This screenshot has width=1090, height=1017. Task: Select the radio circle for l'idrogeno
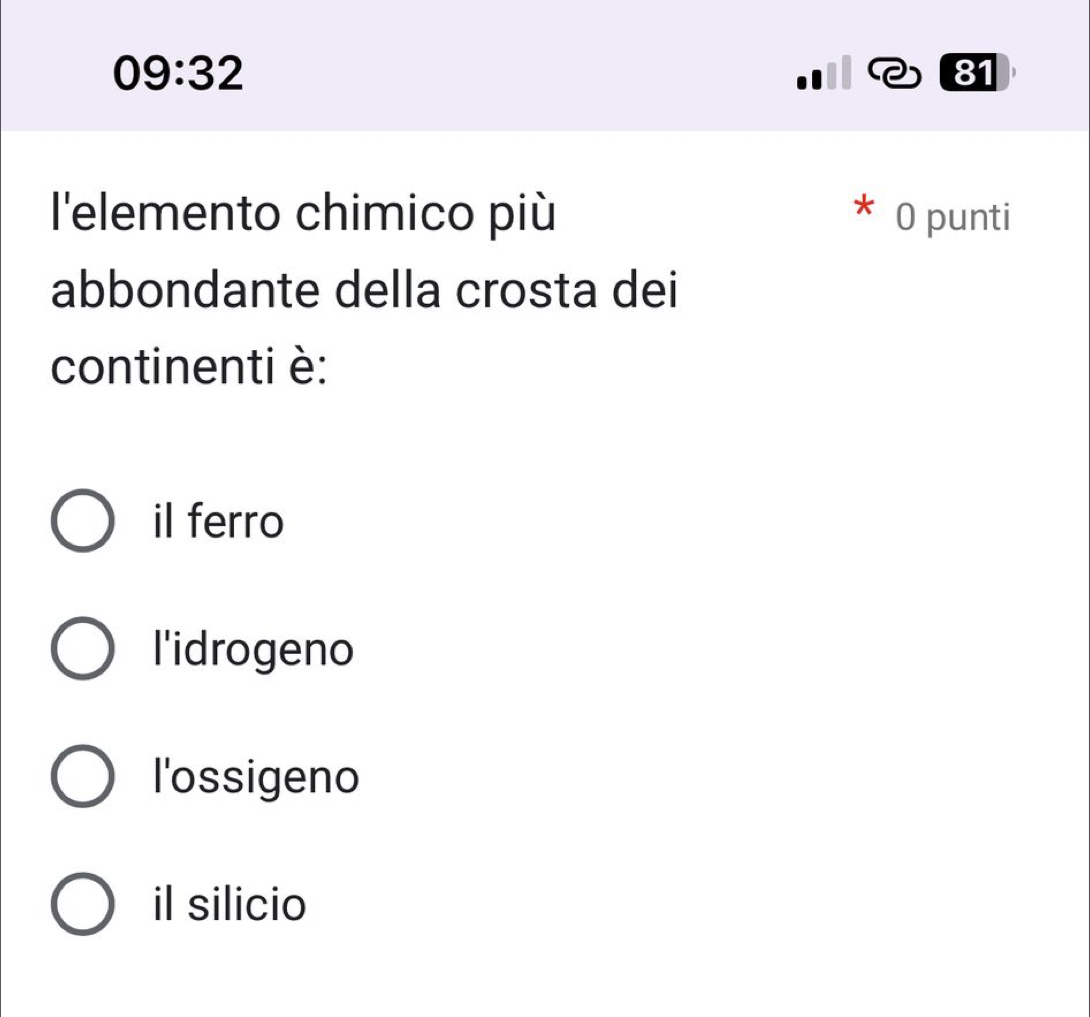[x=82, y=650]
